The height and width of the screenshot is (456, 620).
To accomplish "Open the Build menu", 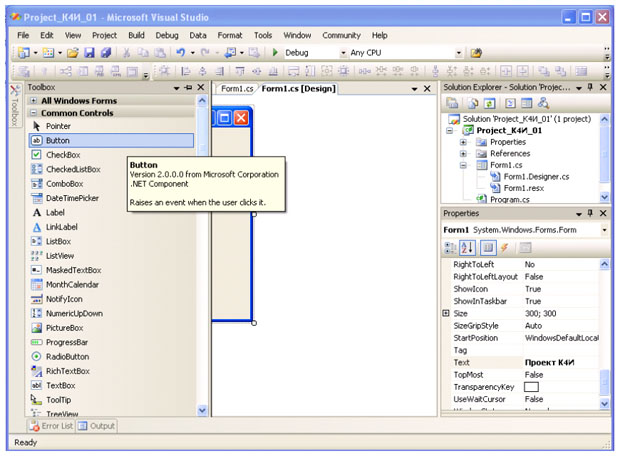I will click(x=136, y=35).
